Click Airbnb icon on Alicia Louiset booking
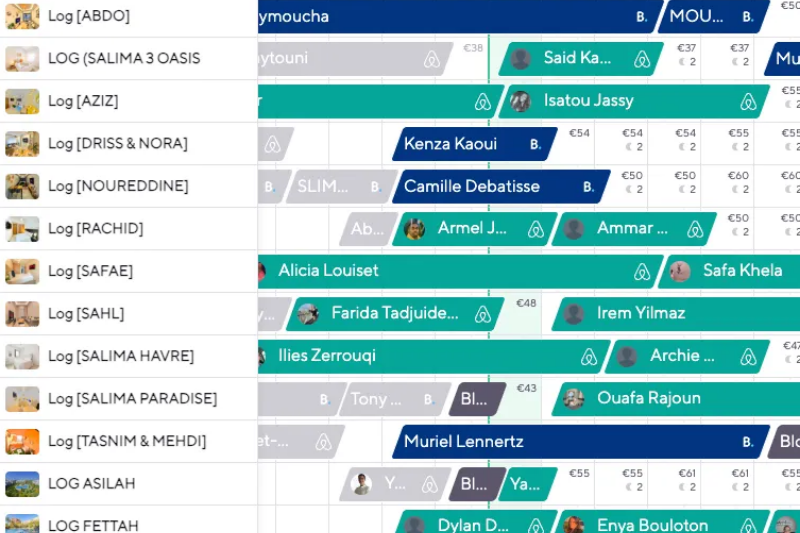This screenshot has height=533, width=800. pyautogui.click(x=642, y=272)
